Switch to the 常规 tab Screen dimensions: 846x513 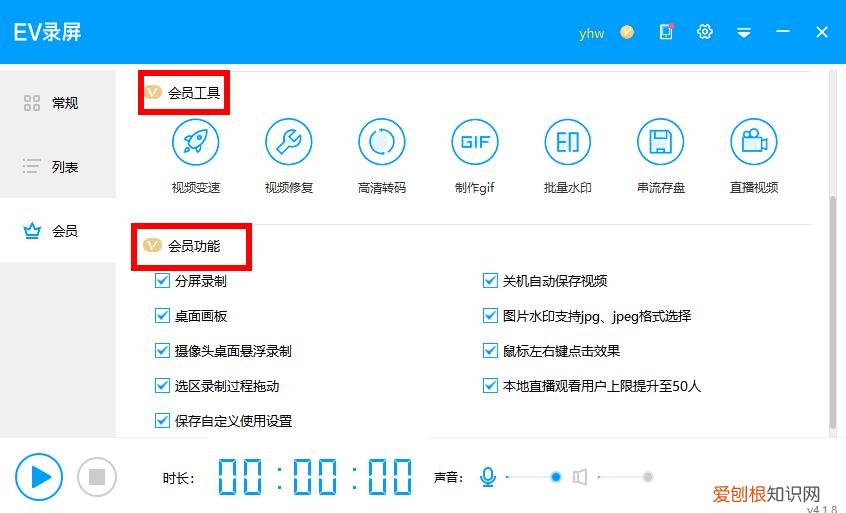[58, 102]
